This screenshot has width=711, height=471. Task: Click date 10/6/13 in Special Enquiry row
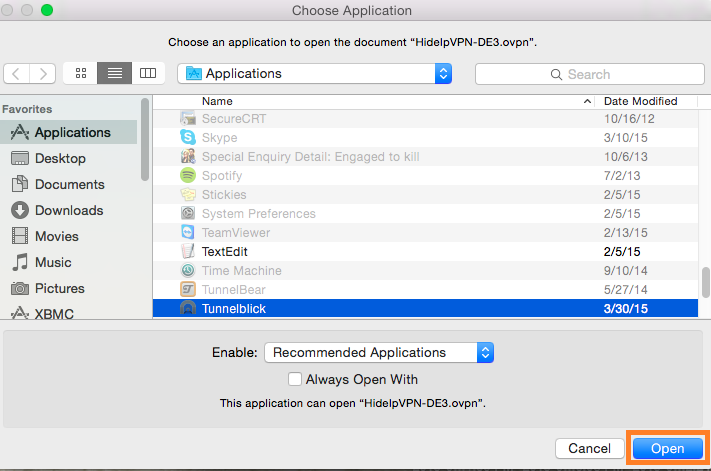(626, 156)
